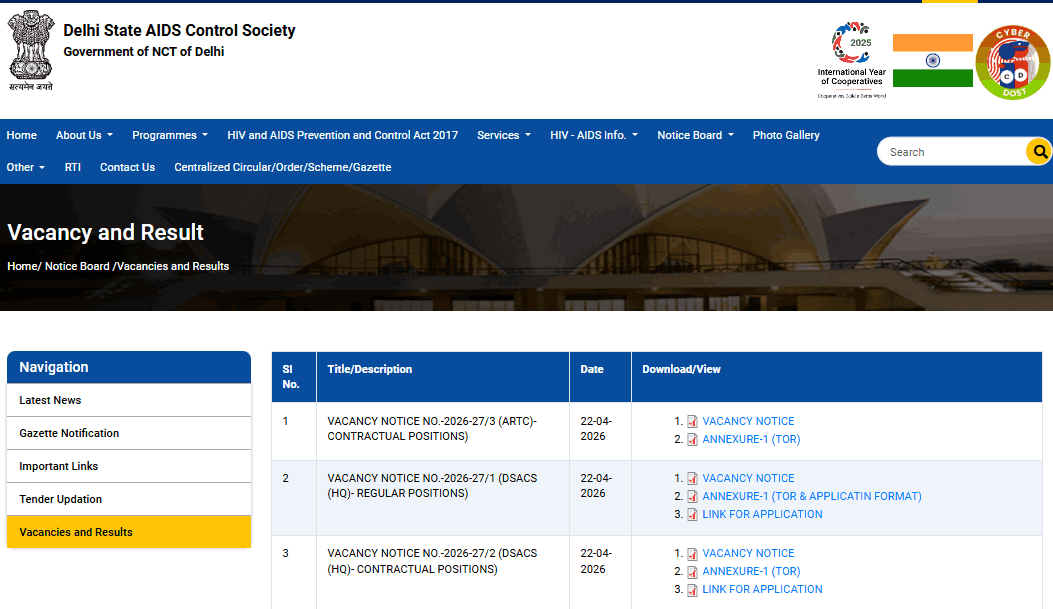Click the Home breadcrumb link
Image resolution: width=1053 pixels, height=609 pixels.
click(x=20, y=266)
